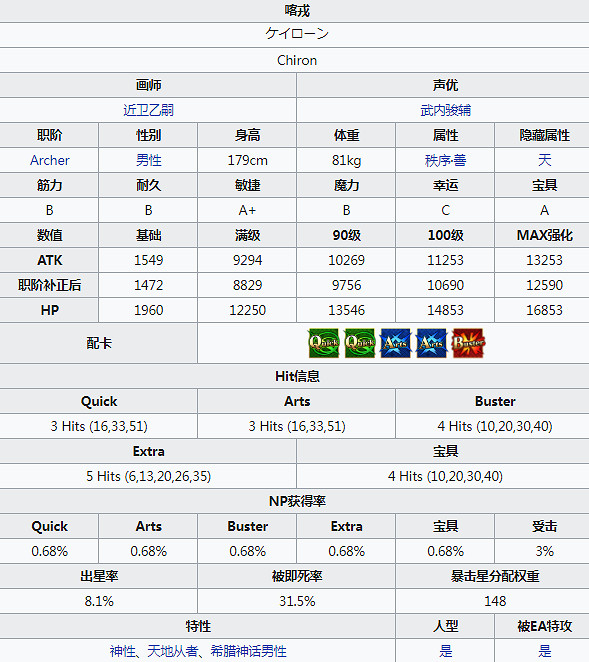Click the 声优 header cell
This screenshot has width=589, height=662.
tap(443, 85)
